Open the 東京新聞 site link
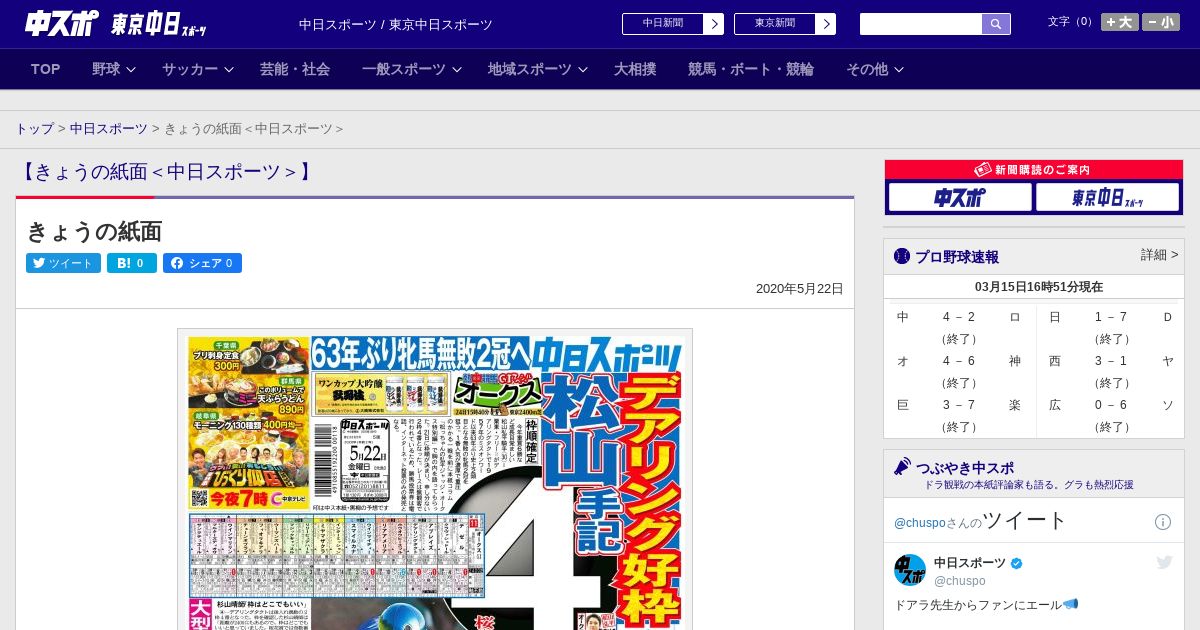Image resolution: width=1200 pixels, height=630 pixels. [775, 24]
